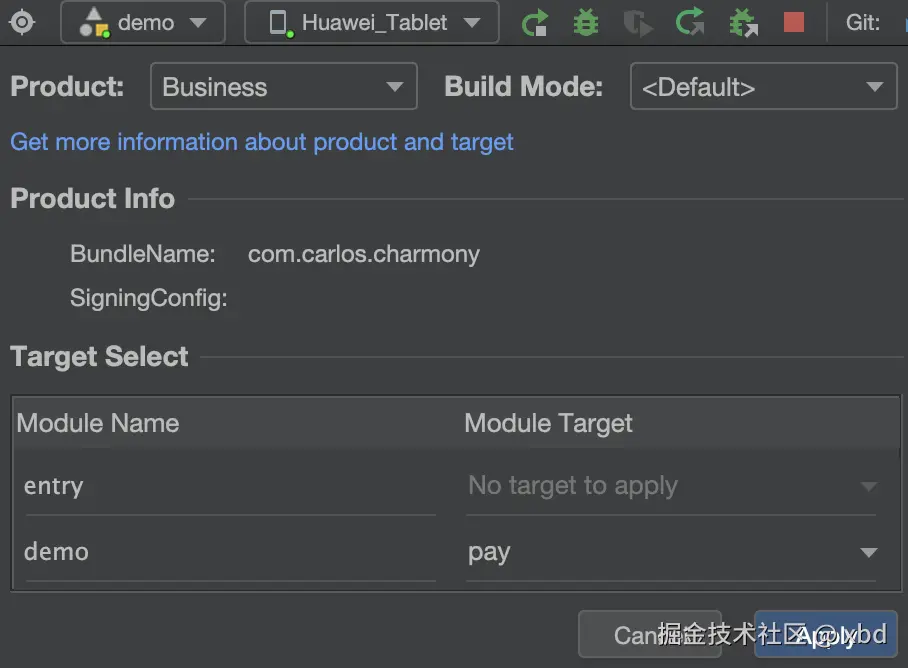Click the Cancel button

[x=649, y=635]
